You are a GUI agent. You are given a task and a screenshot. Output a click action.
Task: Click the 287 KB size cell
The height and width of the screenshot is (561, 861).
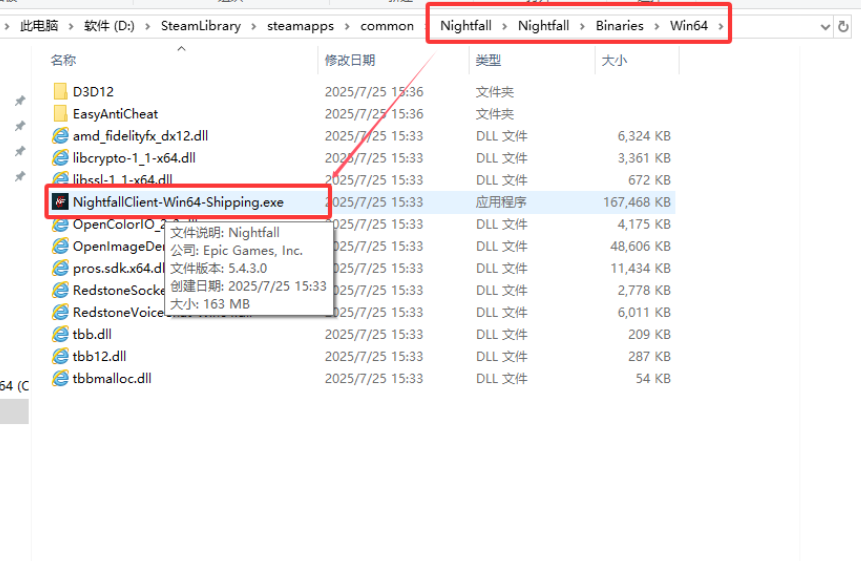point(650,356)
